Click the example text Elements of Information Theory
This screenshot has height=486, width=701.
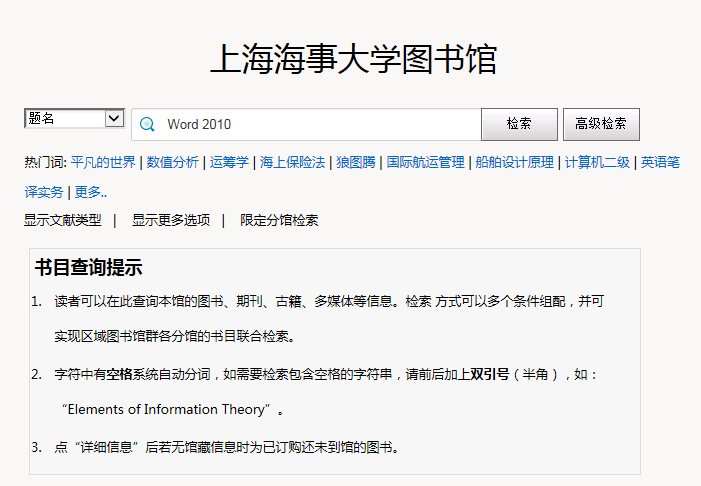pos(166,410)
